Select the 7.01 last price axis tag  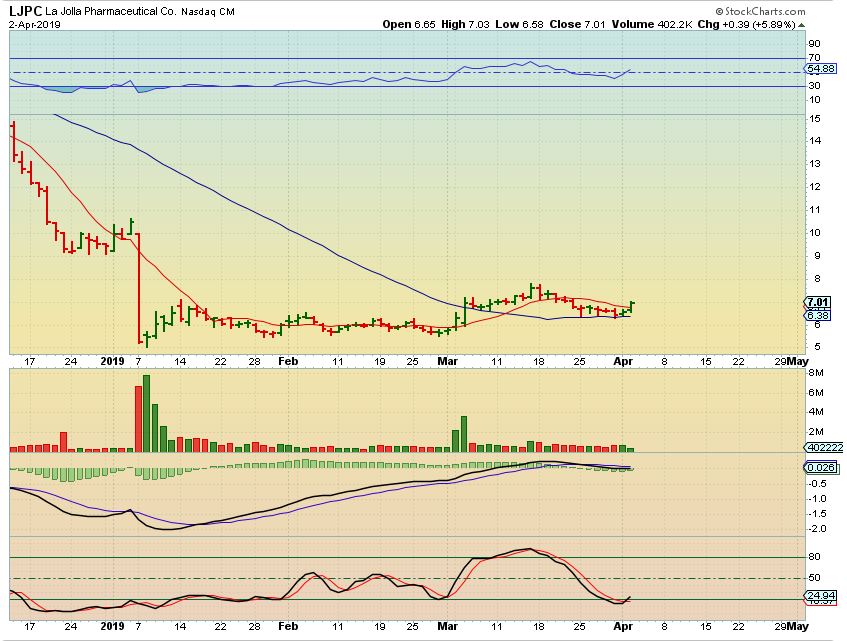819,302
